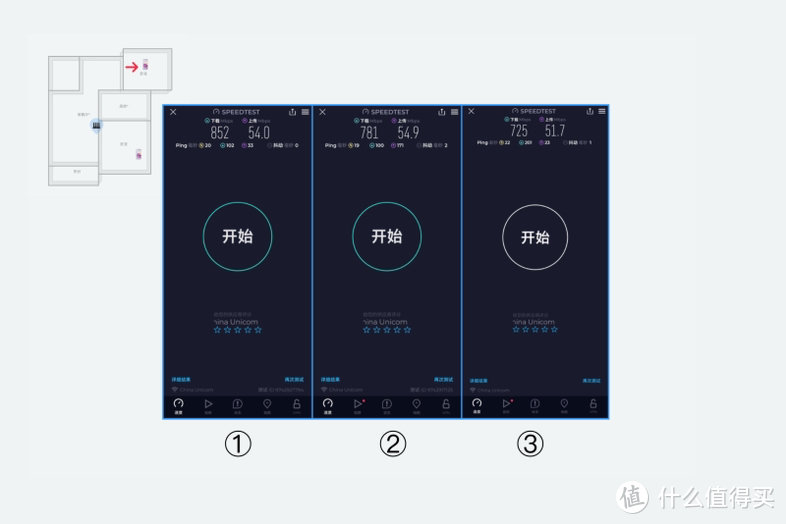
Task: Open Video play tab on 852 Mbps screen
Action: 208,406
